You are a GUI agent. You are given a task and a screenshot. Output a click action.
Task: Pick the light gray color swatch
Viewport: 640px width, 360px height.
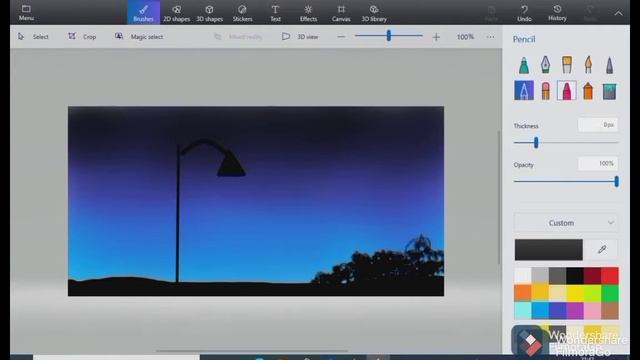[x=540, y=276]
